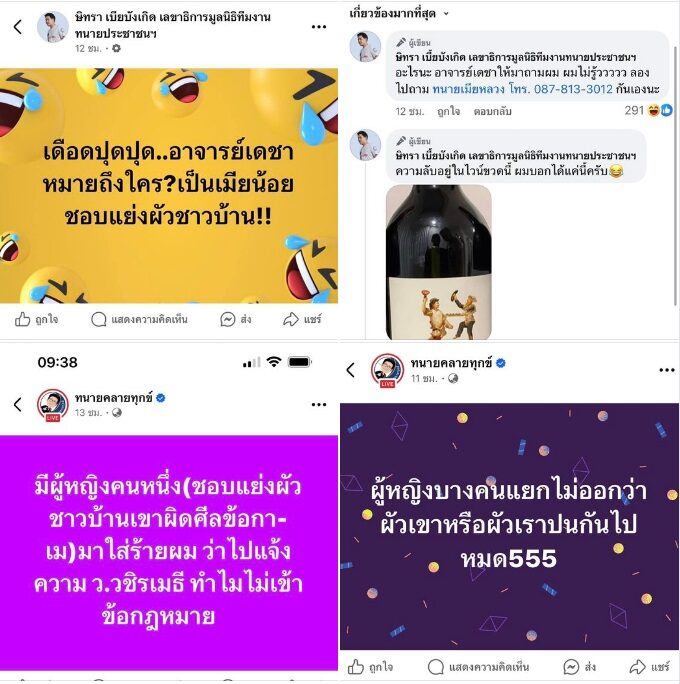Tap phone number link 087-813-3012

(573, 89)
